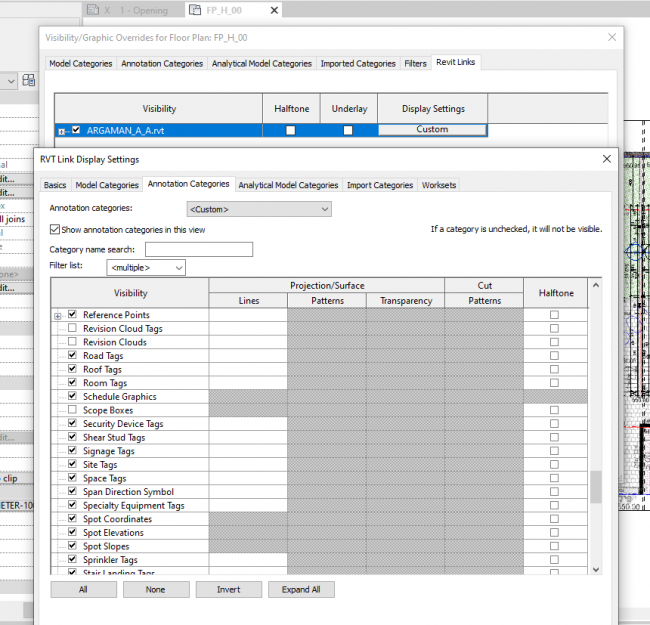
Task: Enable the Revision Cloud Tags checkbox
Action: click(72, 328)
